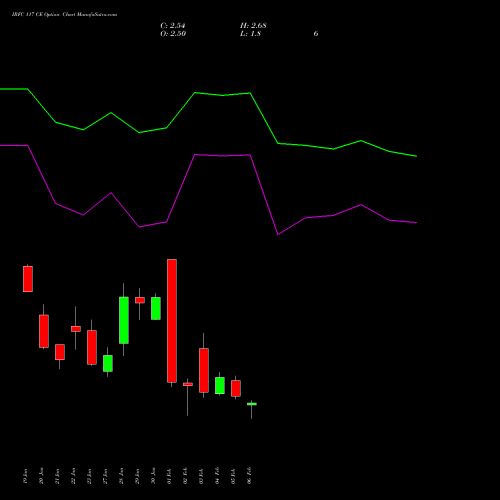Click the small red candlestick for 22 Jan
500x500 pixels.
tap(76, 329)
